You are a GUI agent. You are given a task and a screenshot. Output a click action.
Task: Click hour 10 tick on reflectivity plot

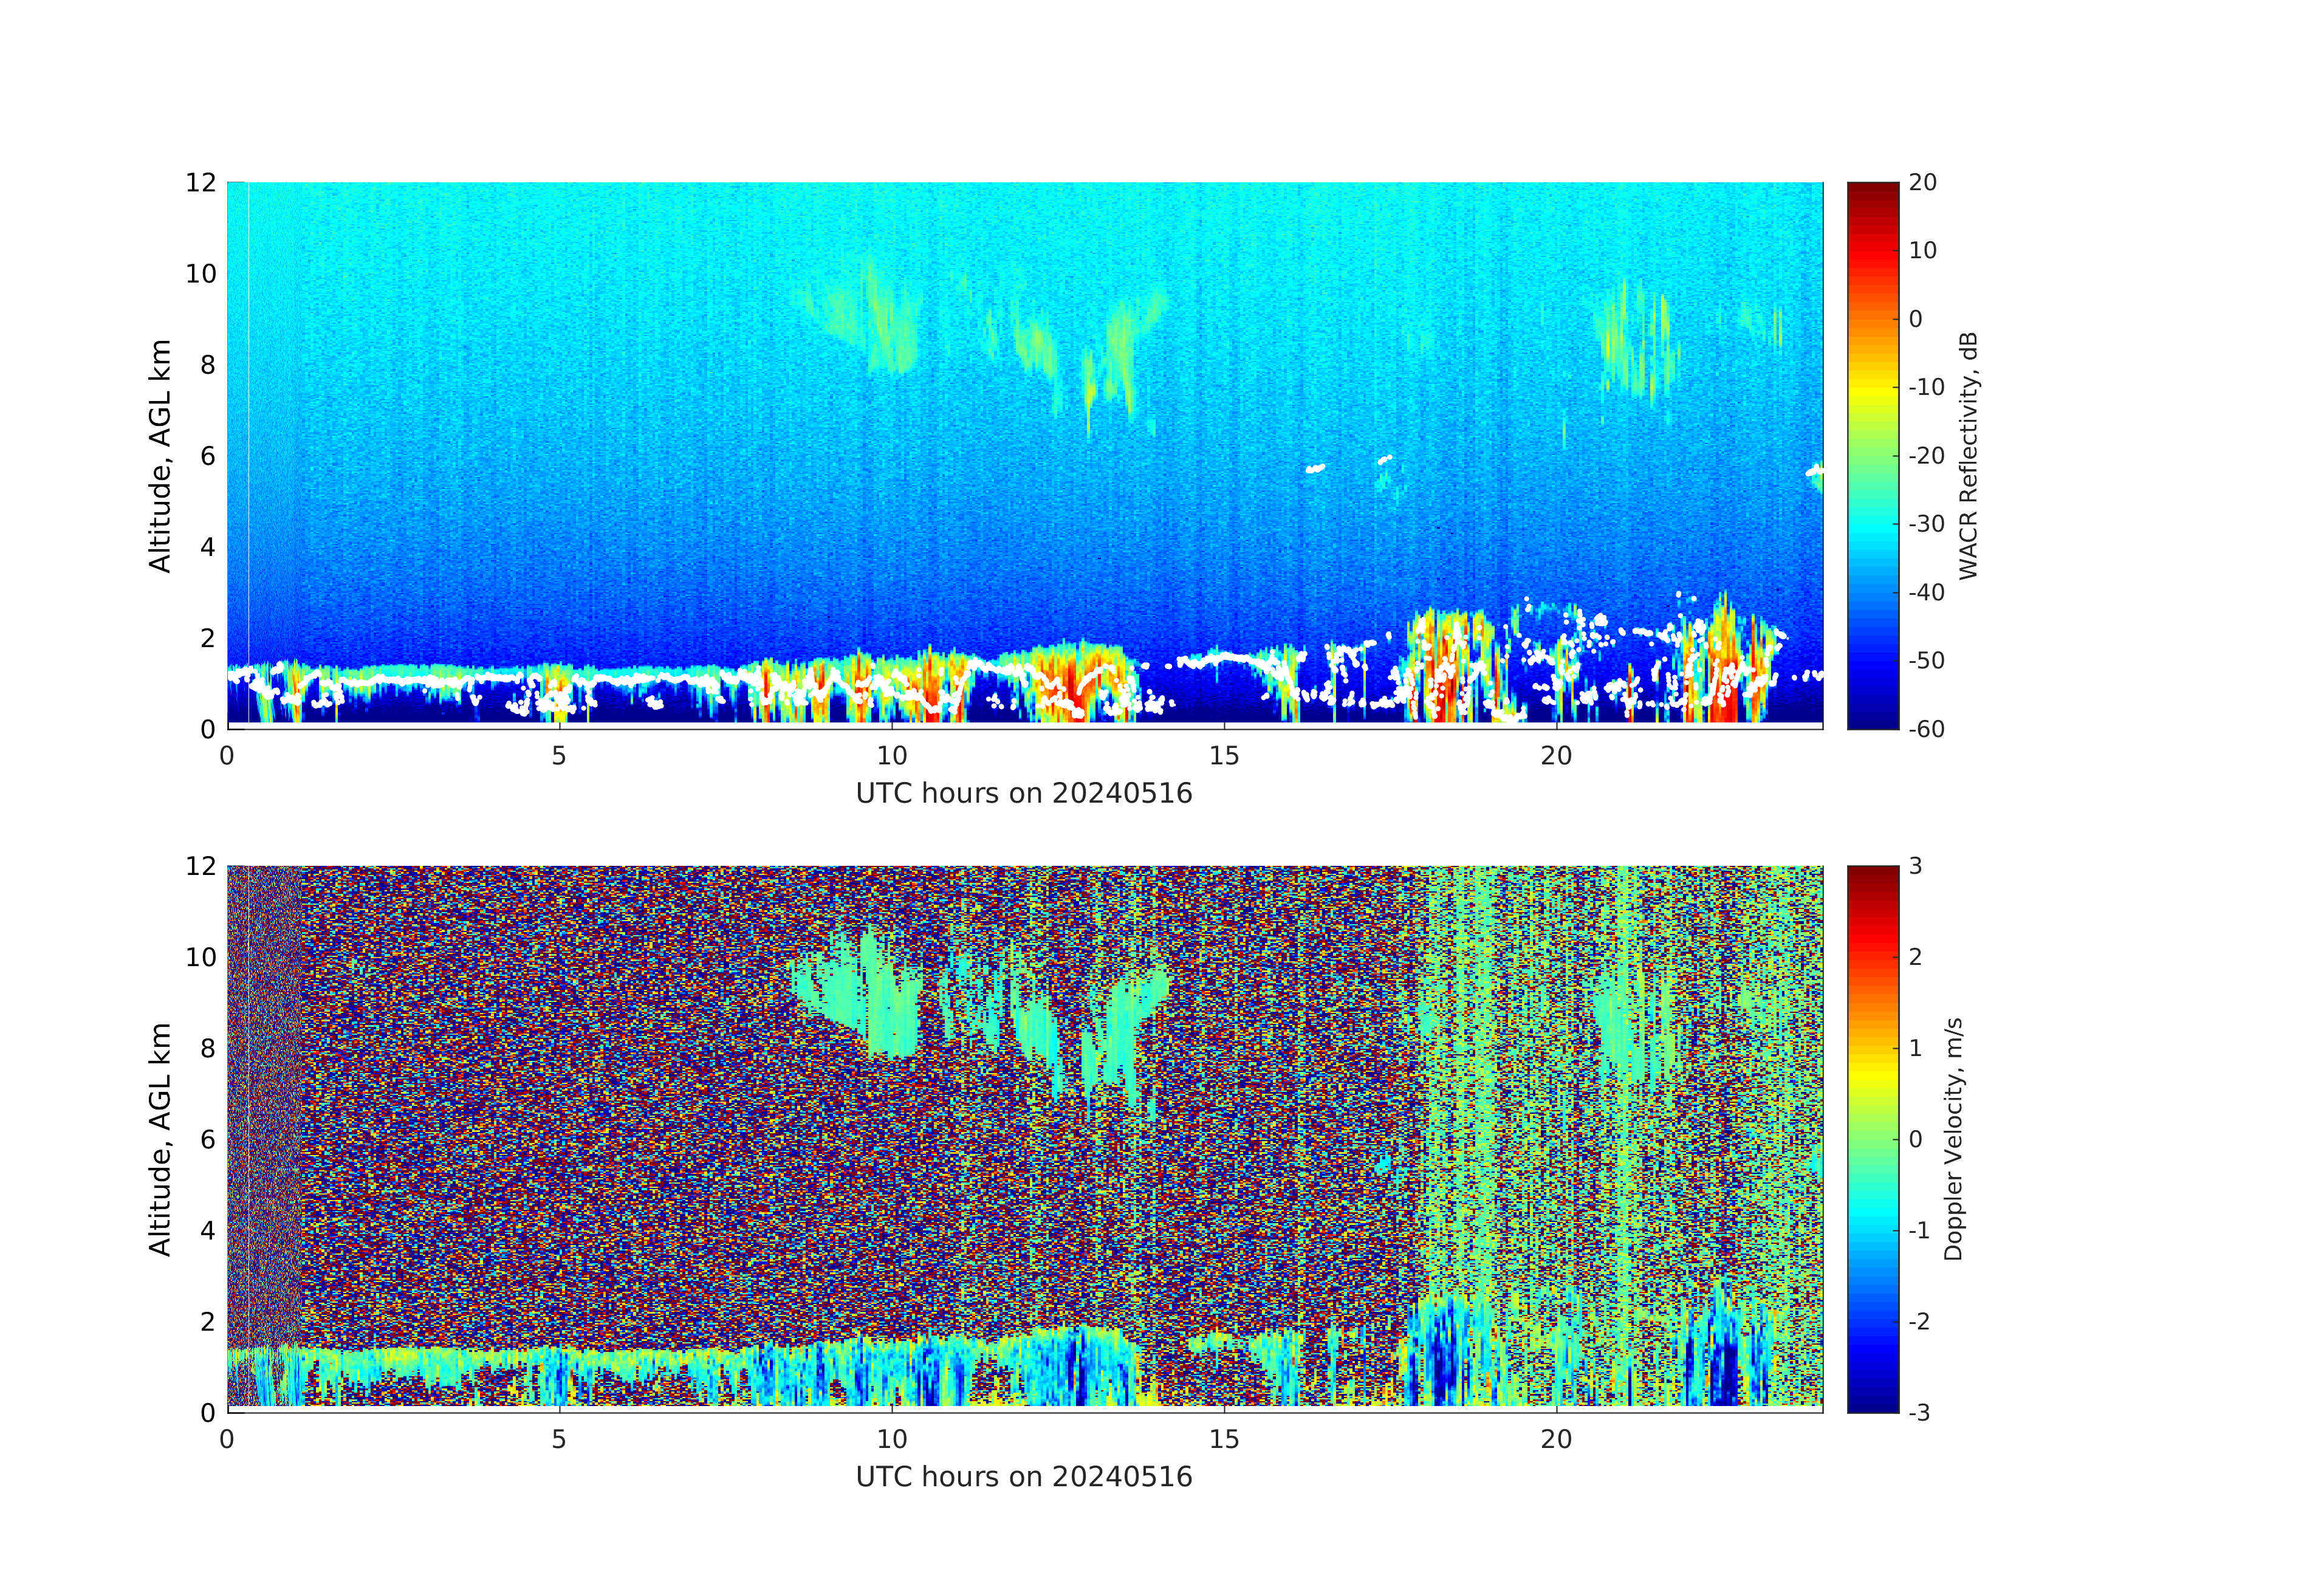[x=891, y=756]
